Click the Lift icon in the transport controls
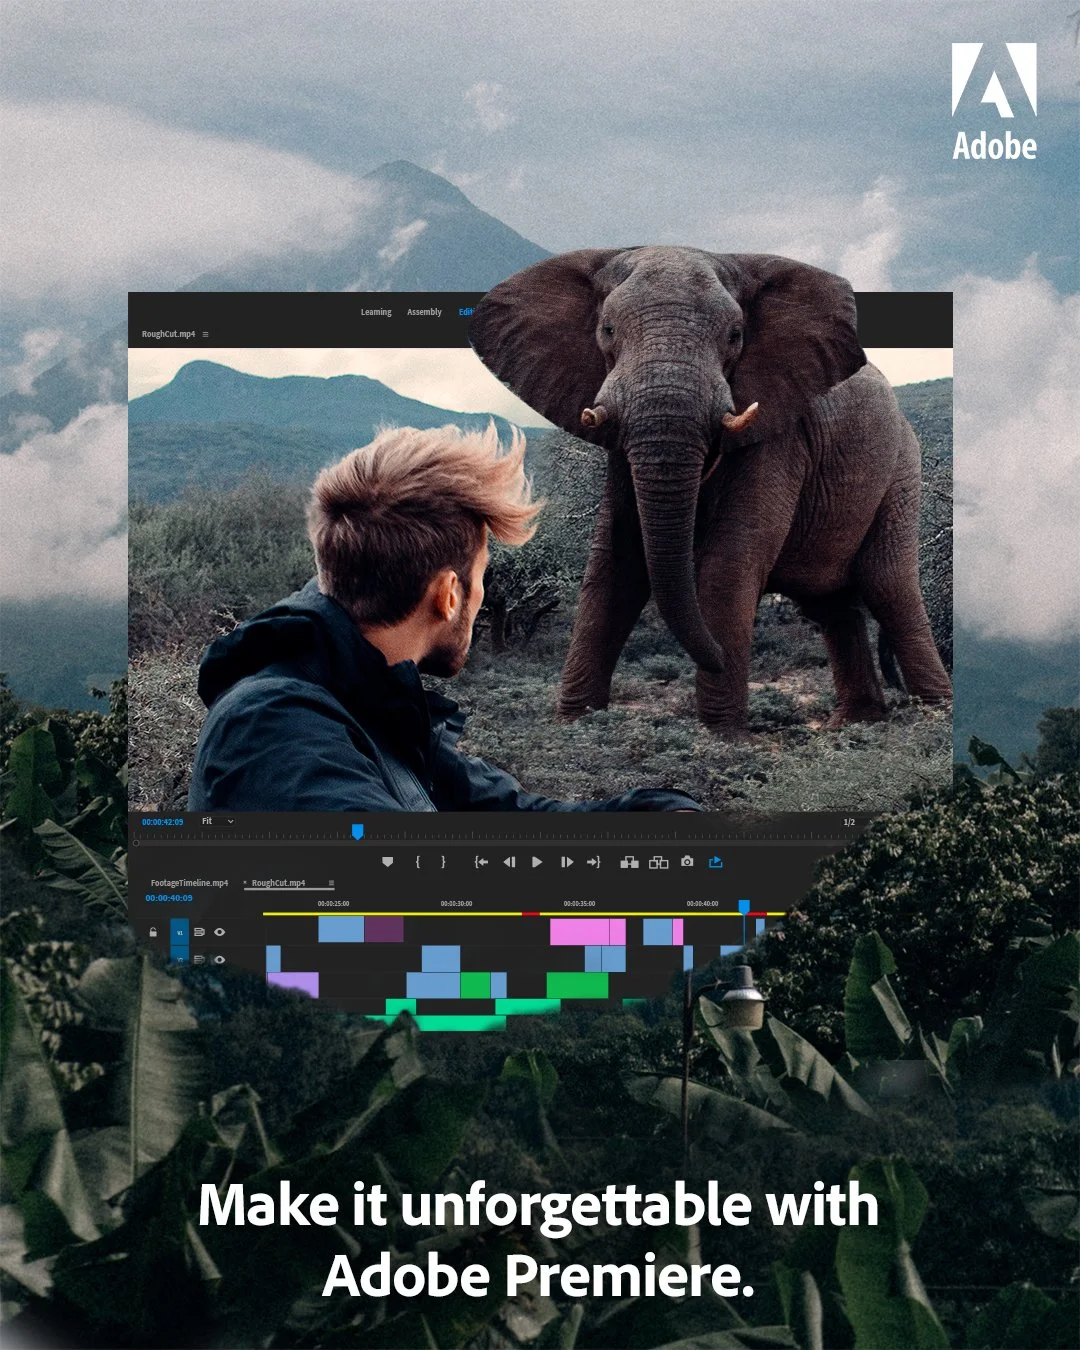 (629, 862)
